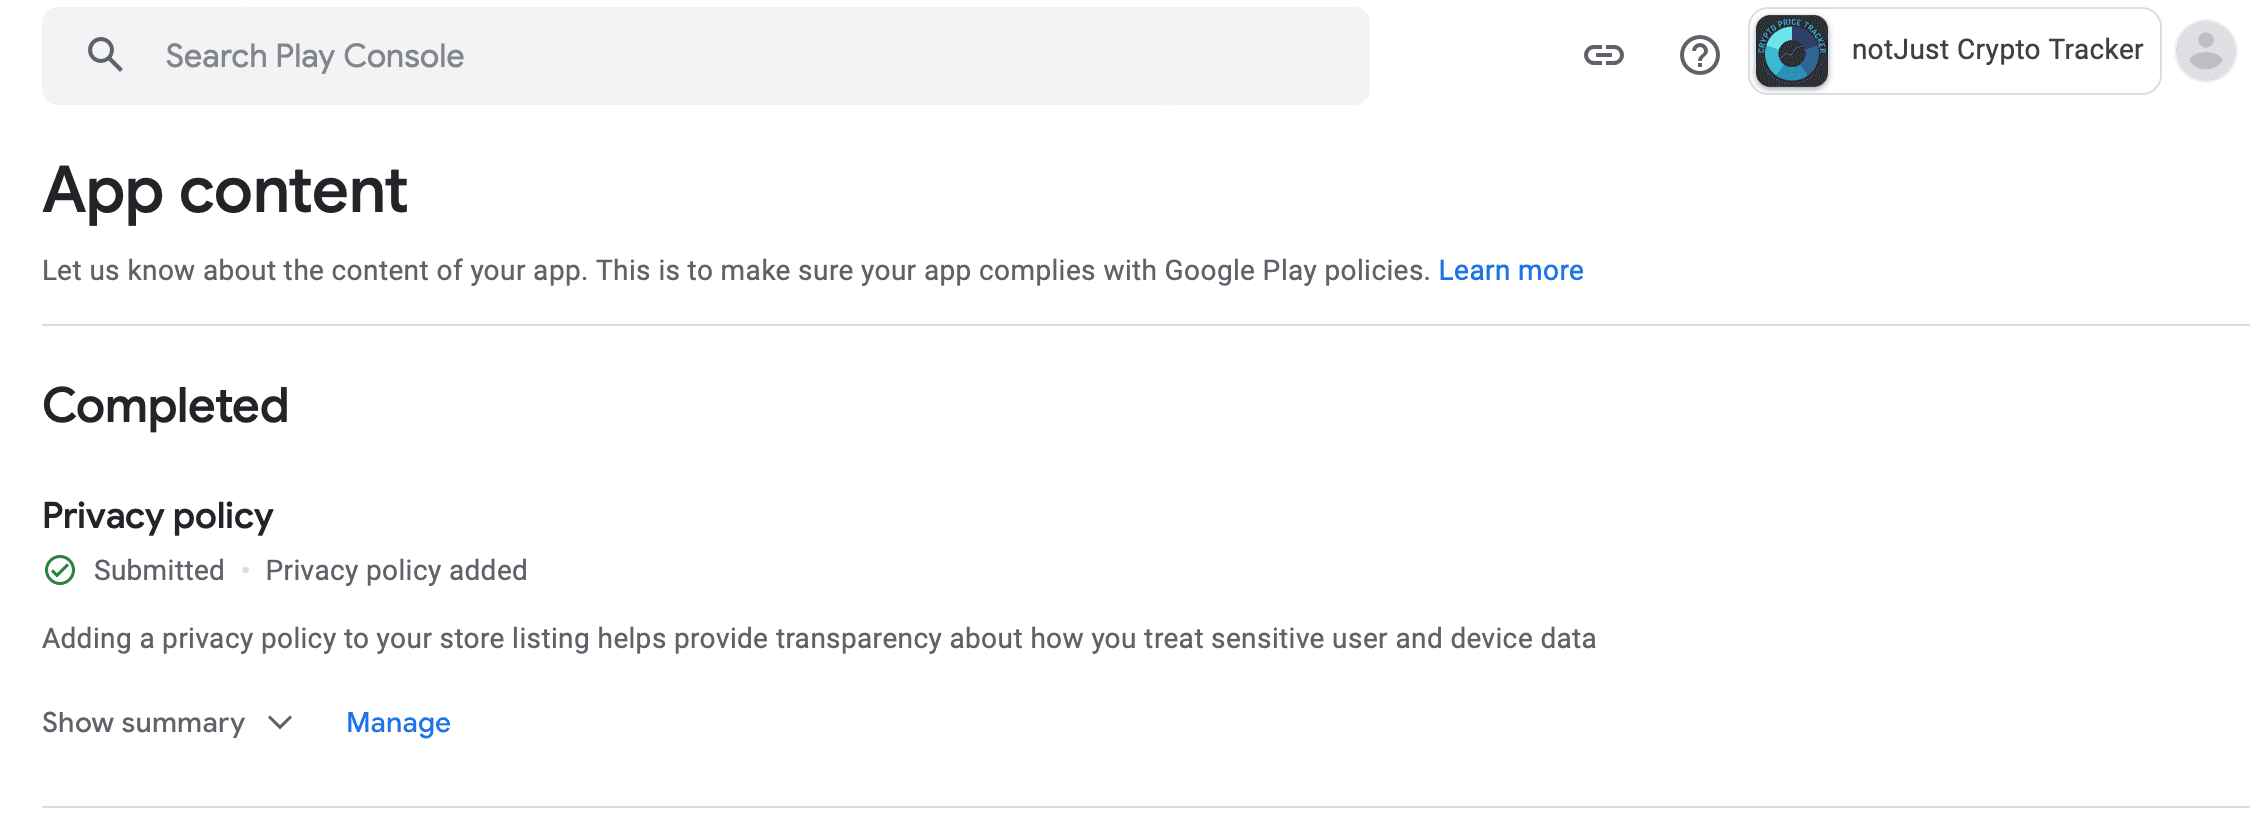The width and height of the screenshot is (2260, 814).
Task: Click the Show summary label
Action: [x=143, y=722]
